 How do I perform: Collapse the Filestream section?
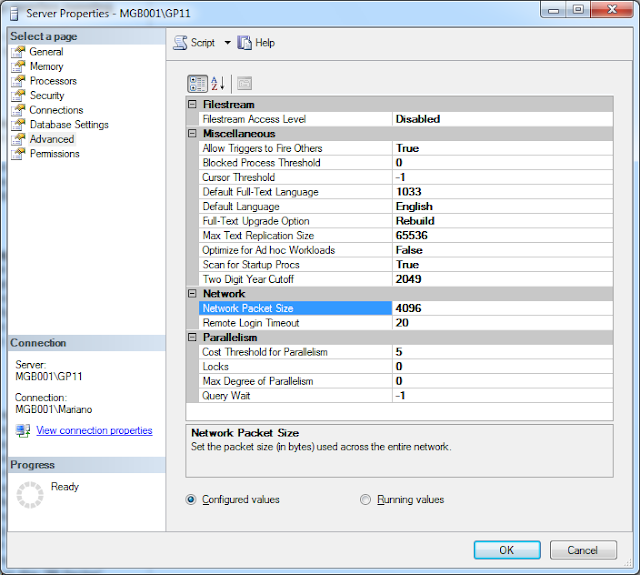pos(192,104)
